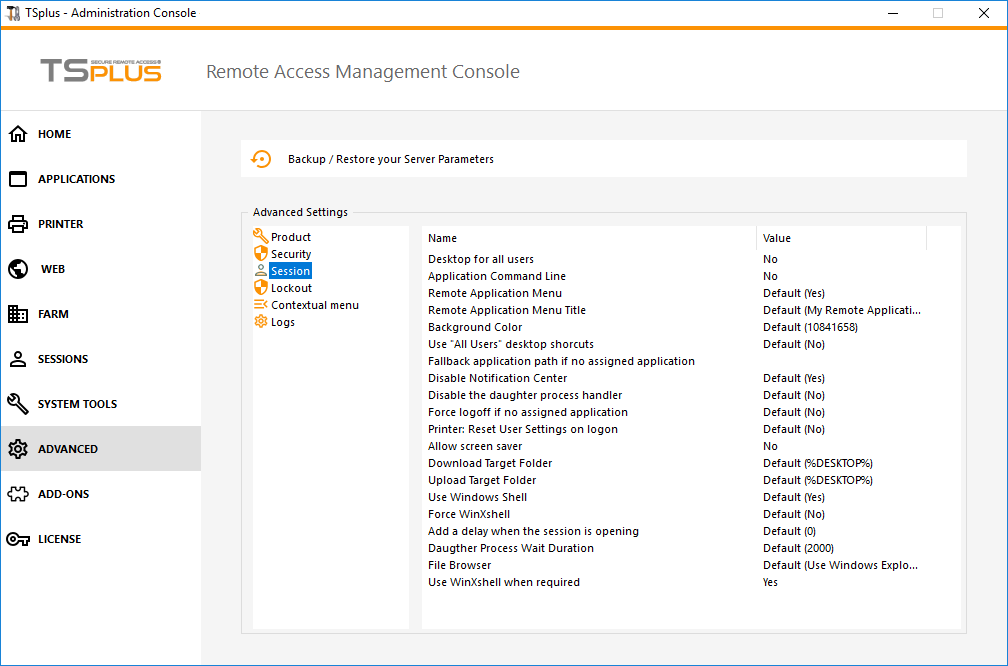Click the License key icon
Viewport: 1008px width, 666px height.
pyautogui.click(x=18, y=539)
